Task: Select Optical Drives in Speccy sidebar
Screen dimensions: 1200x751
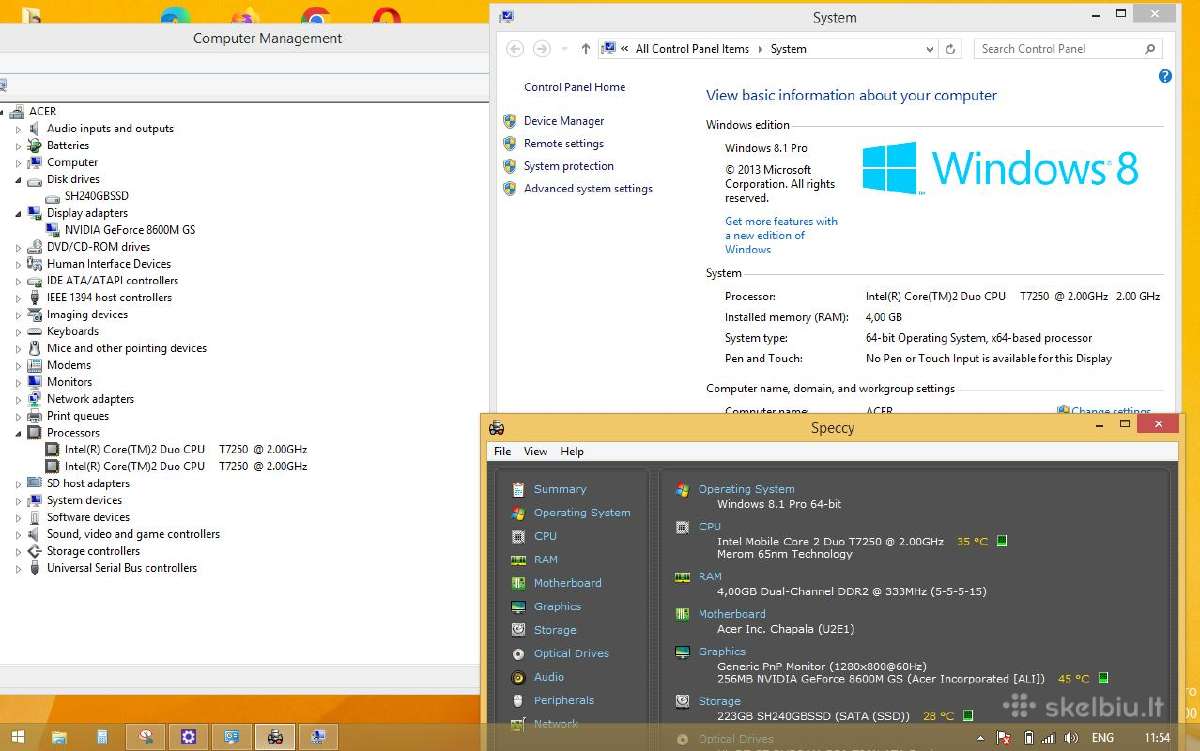Action: pos(571,653)
